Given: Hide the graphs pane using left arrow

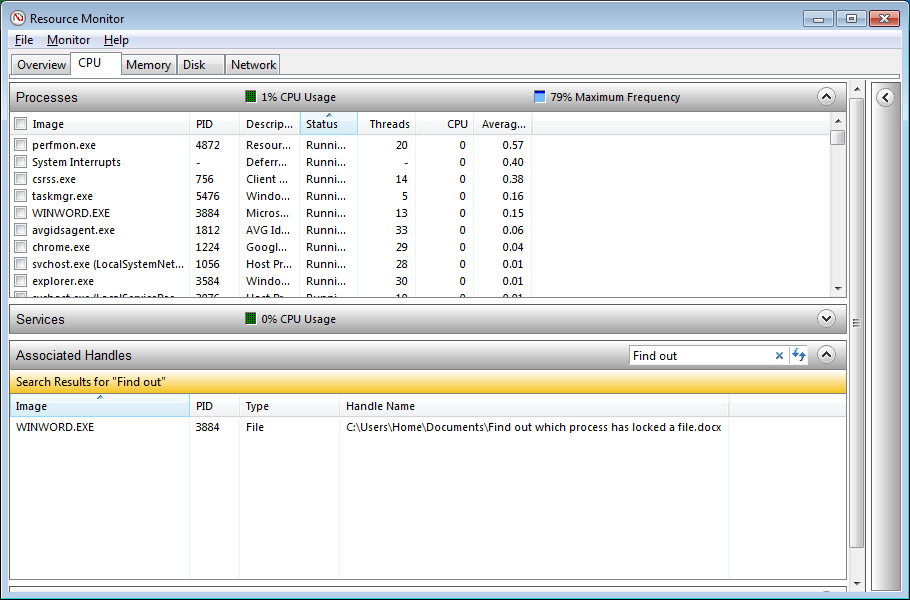Looking at the screenshot, I should click(x=885, y=97).
